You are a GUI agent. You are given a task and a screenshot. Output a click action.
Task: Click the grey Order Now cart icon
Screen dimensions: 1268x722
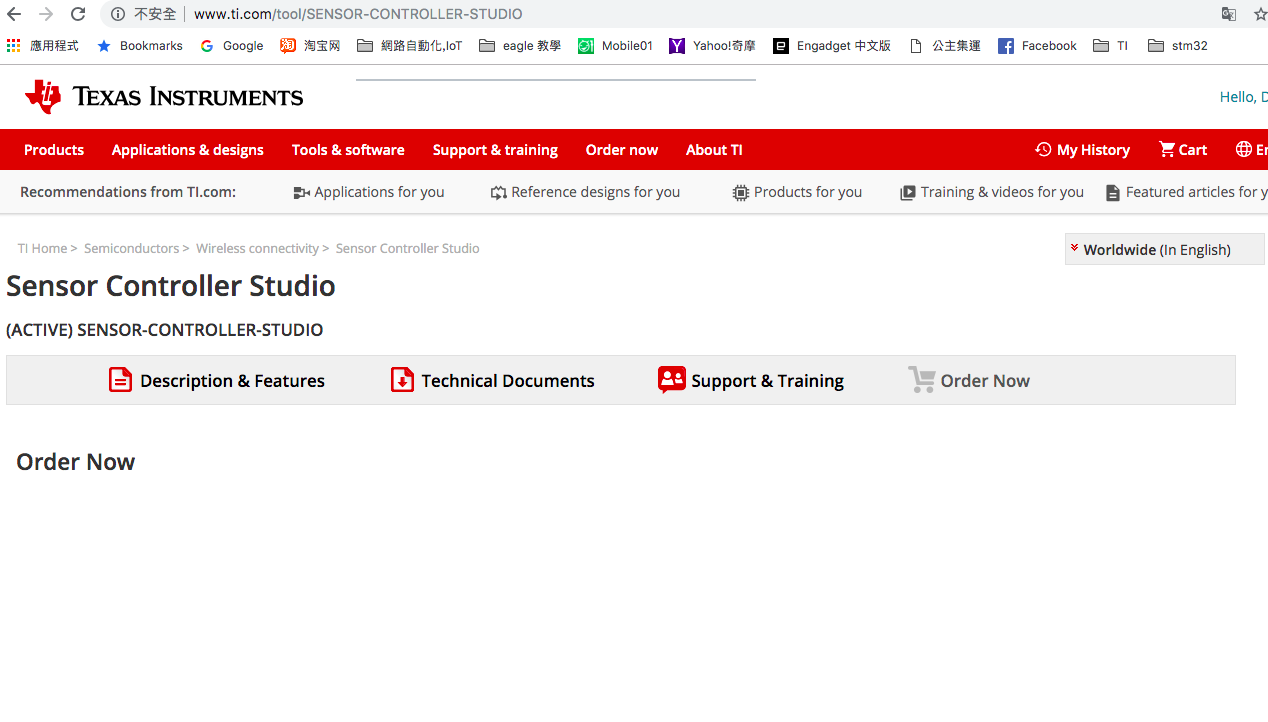(x=921, y=380)
